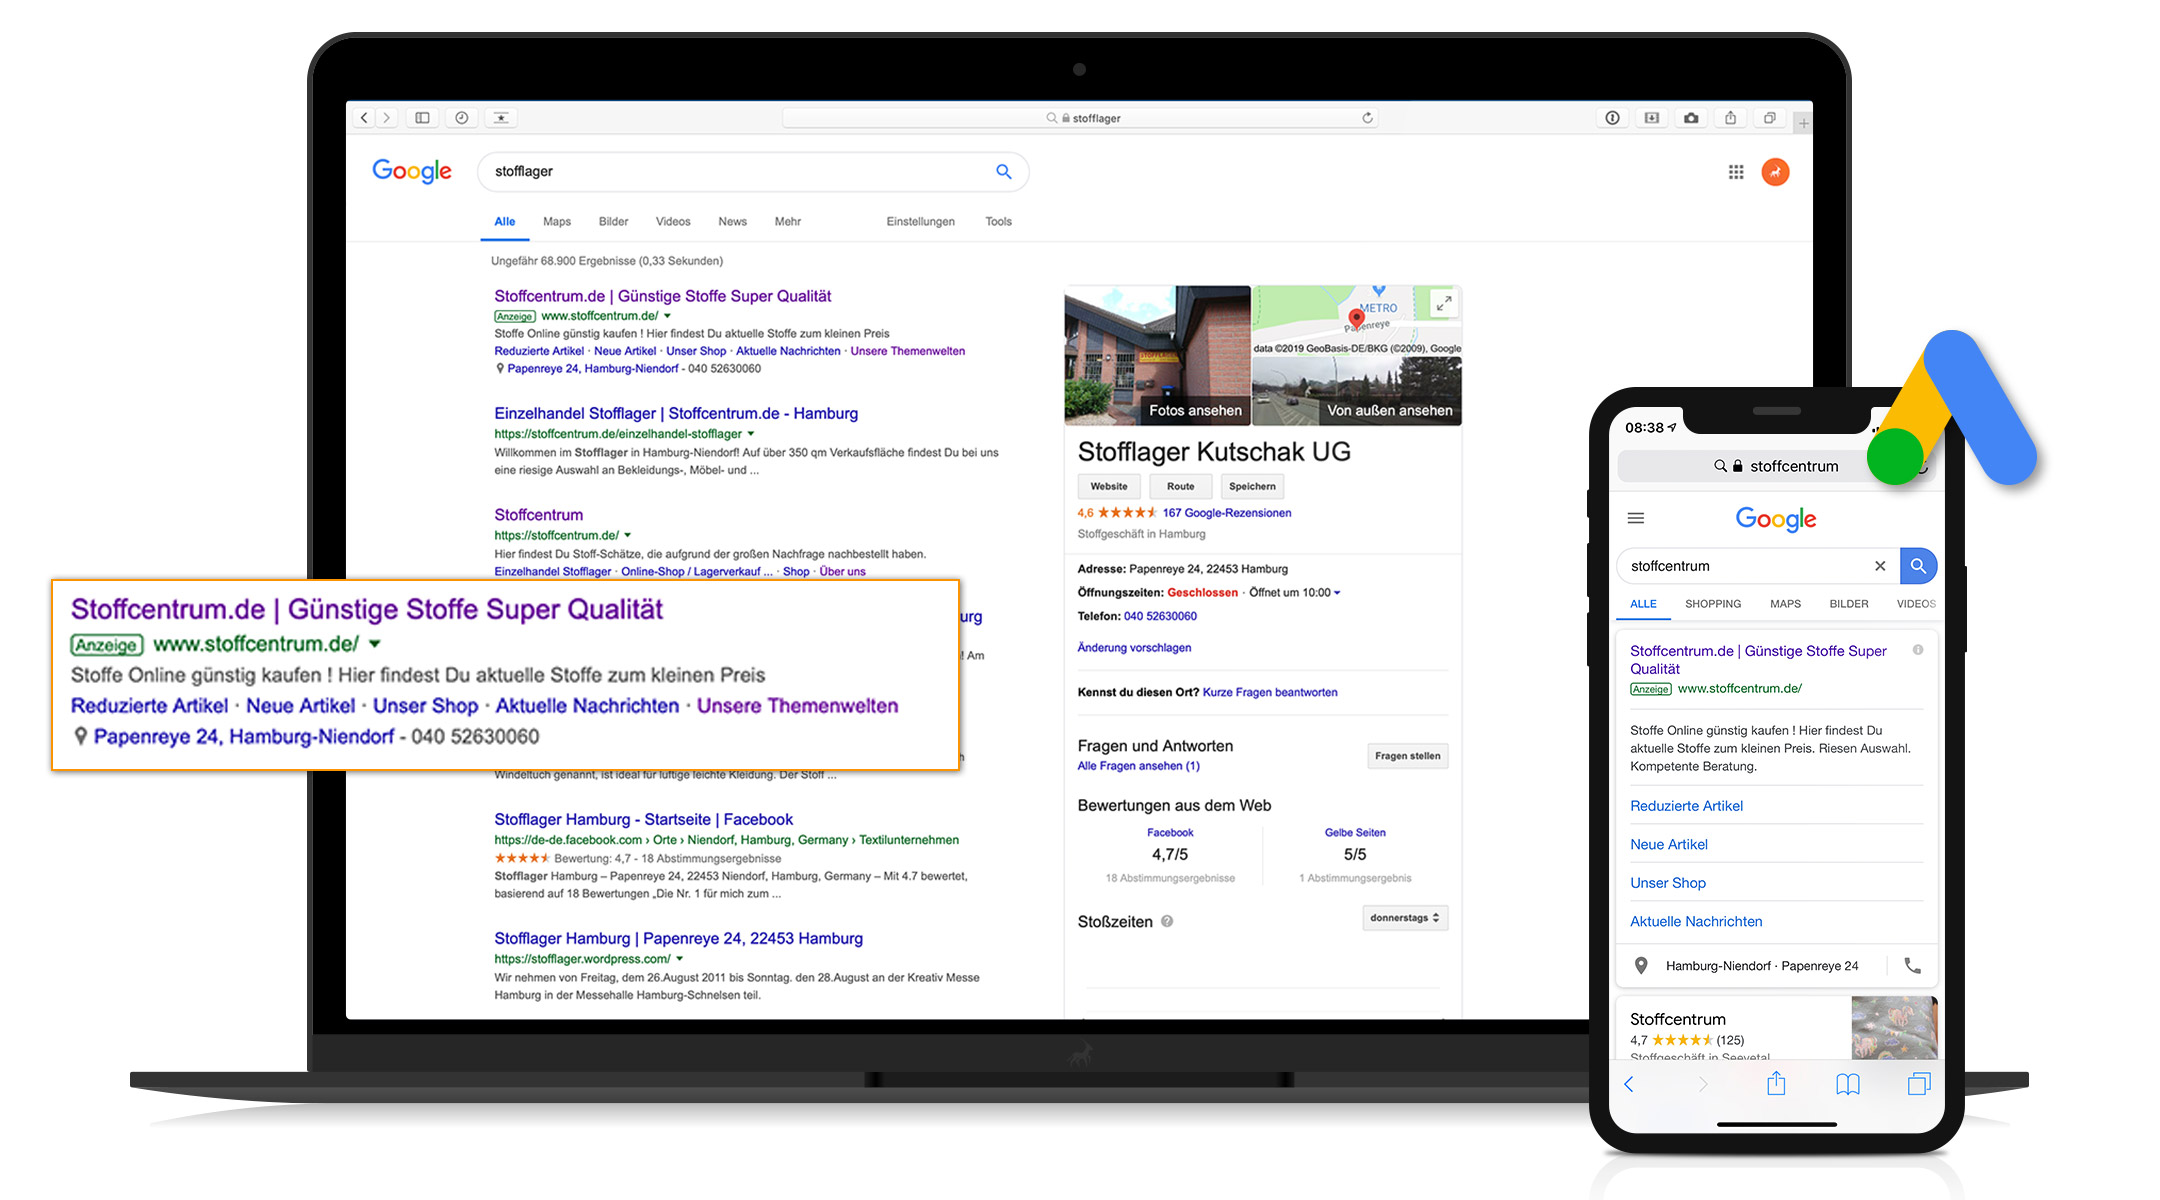Open the Google apps grid icon
Viewport: 2160px width, 1200px height.
1736,172
